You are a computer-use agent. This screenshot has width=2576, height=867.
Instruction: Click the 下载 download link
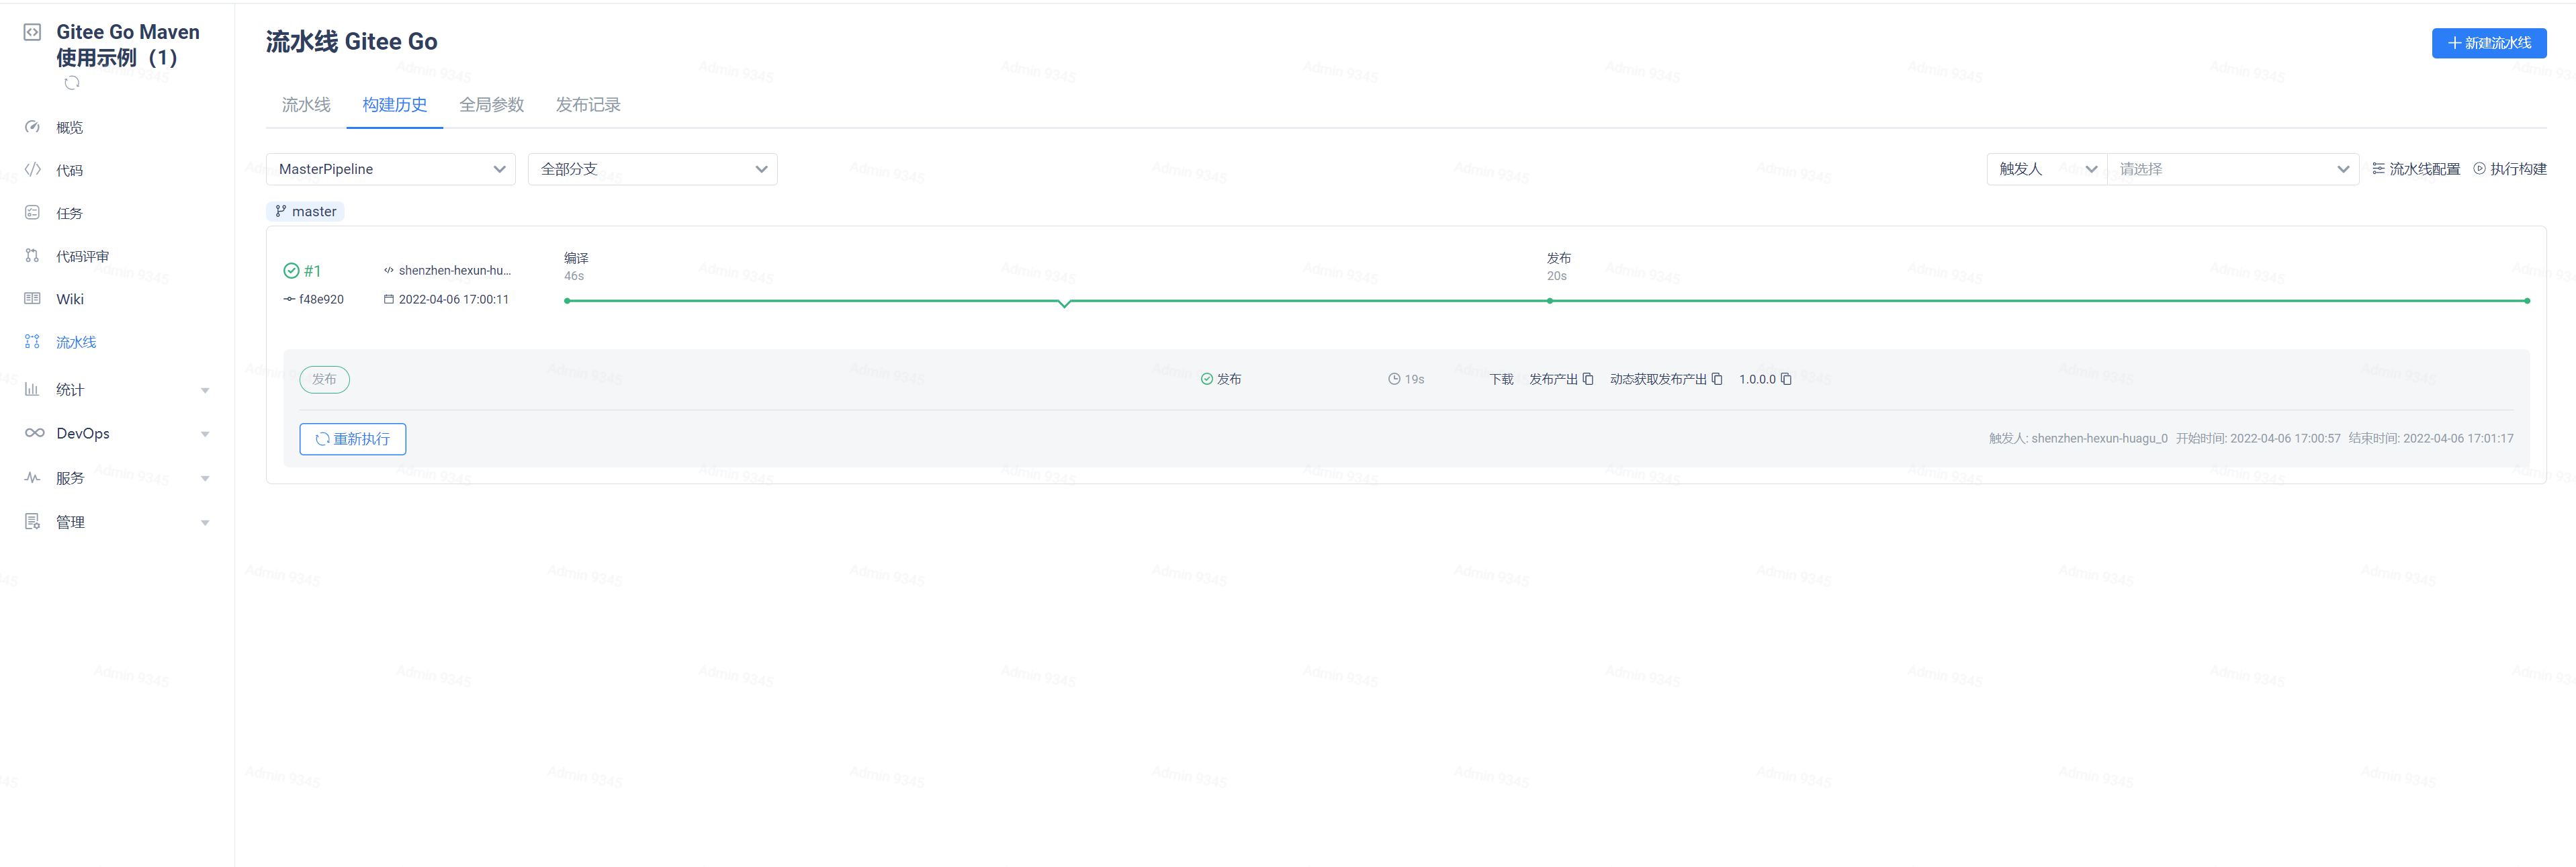point(1501,379)
